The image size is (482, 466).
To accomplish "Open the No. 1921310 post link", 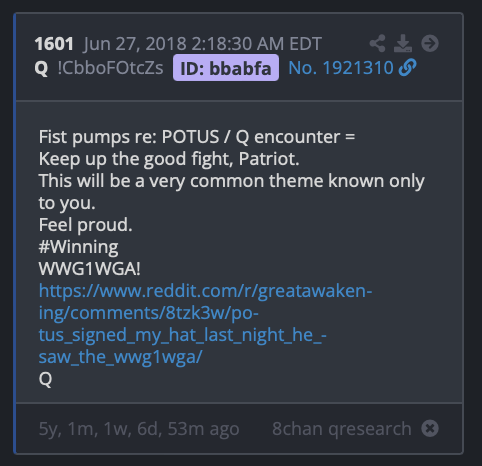I will 341,68.
